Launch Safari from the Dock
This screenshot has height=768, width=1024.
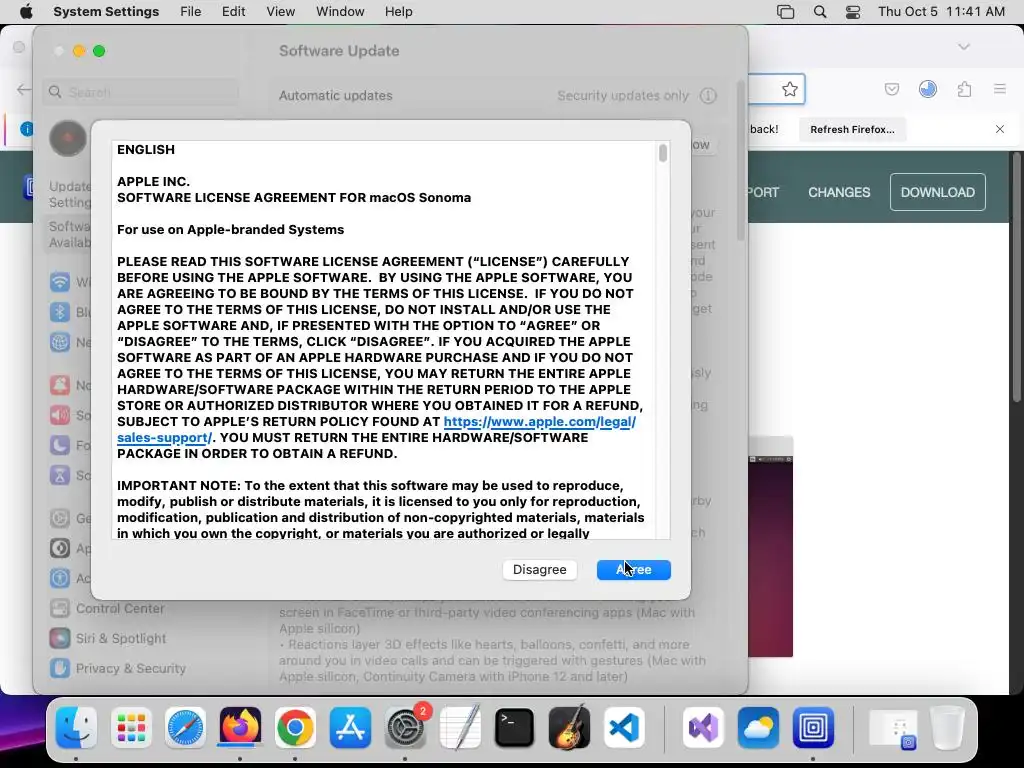[x=185, y=728]
